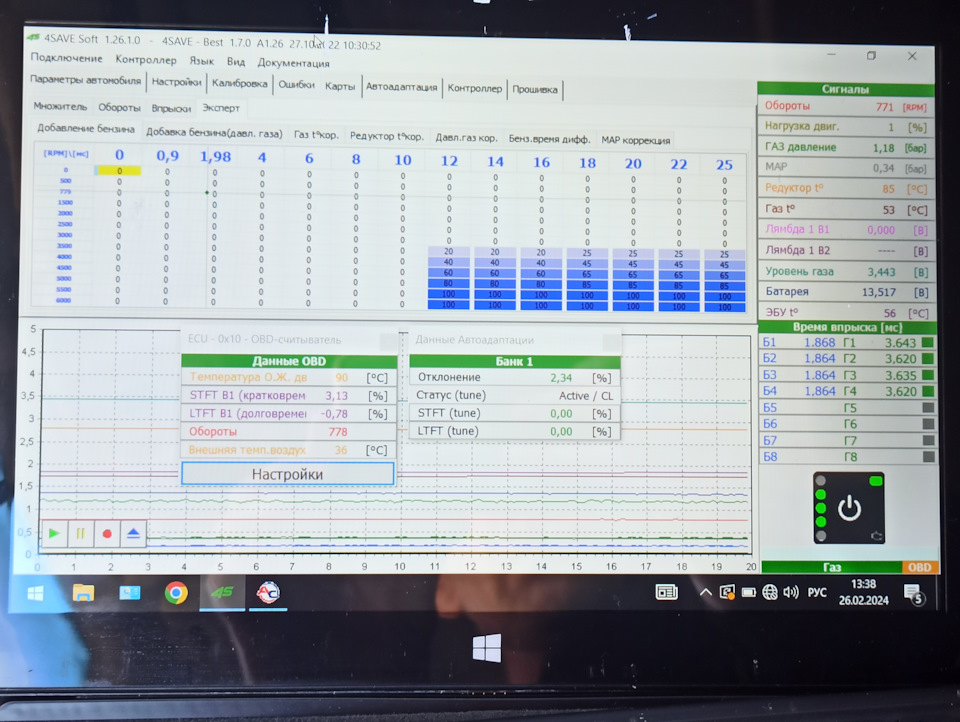The image size is (960, 722).
Task: Toggle the Г6 injector gray indicator
Action: coord(928,424)
